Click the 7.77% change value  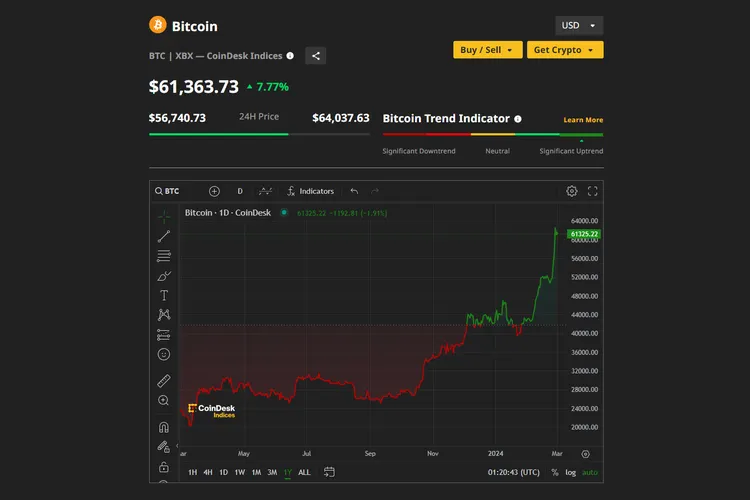click(272, 87)
